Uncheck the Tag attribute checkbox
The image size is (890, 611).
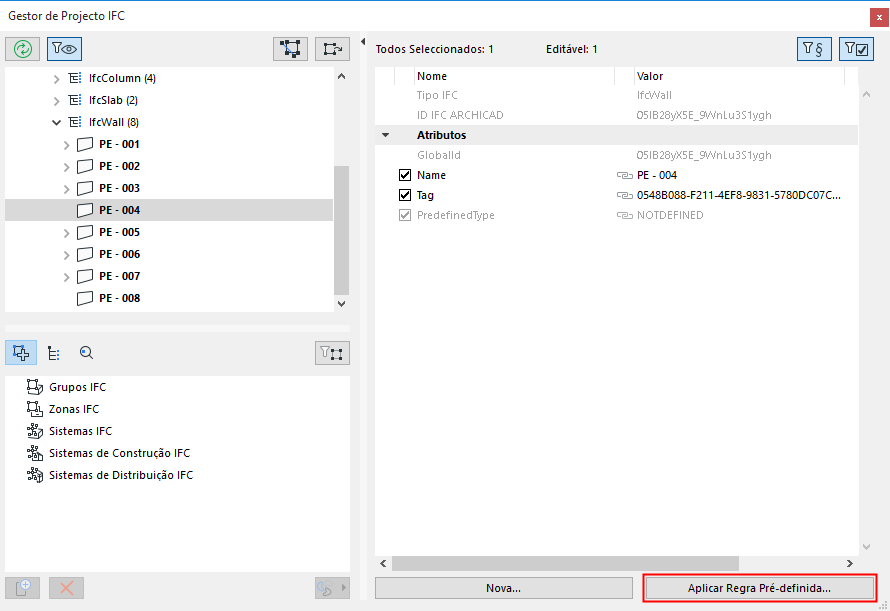pyautogui.click(x=405, y=195)
